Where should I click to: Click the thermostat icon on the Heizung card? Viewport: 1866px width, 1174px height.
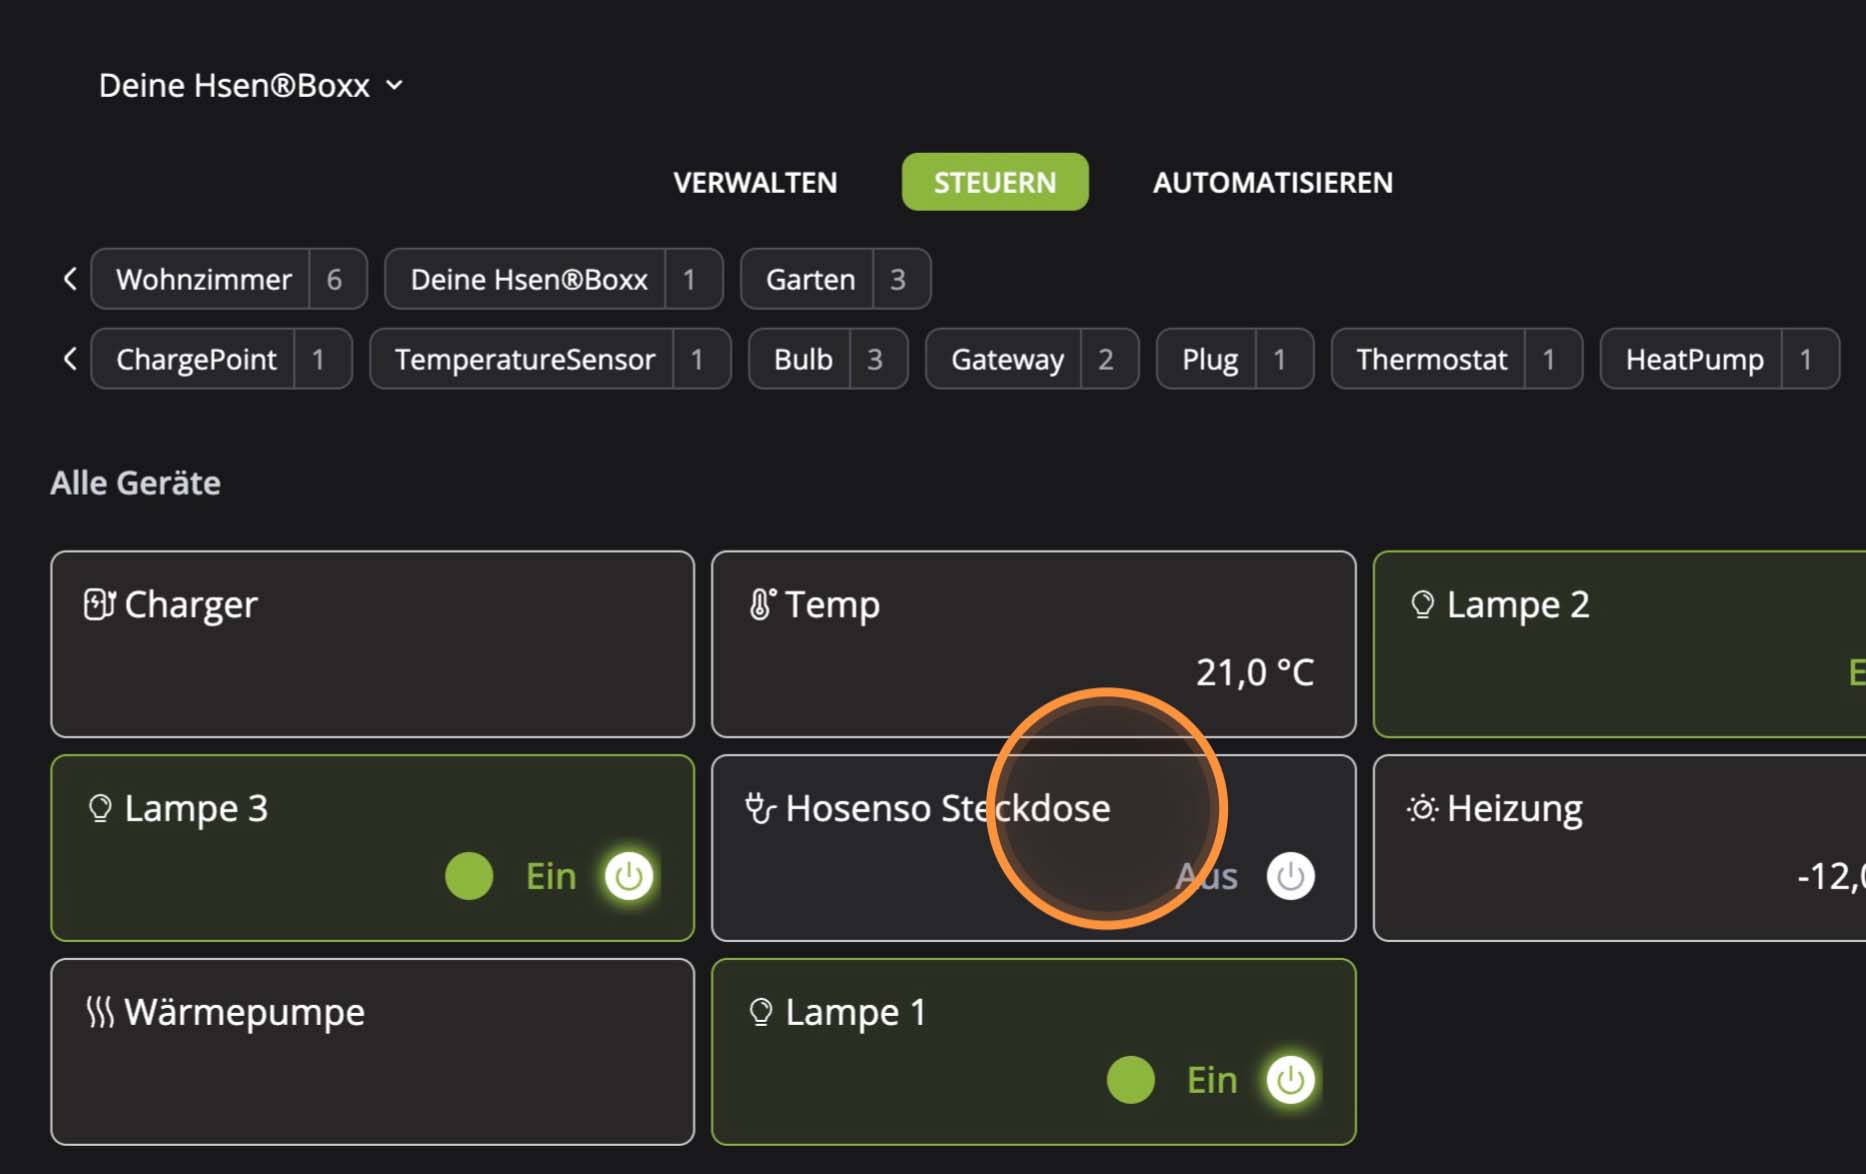[1421, 808]
